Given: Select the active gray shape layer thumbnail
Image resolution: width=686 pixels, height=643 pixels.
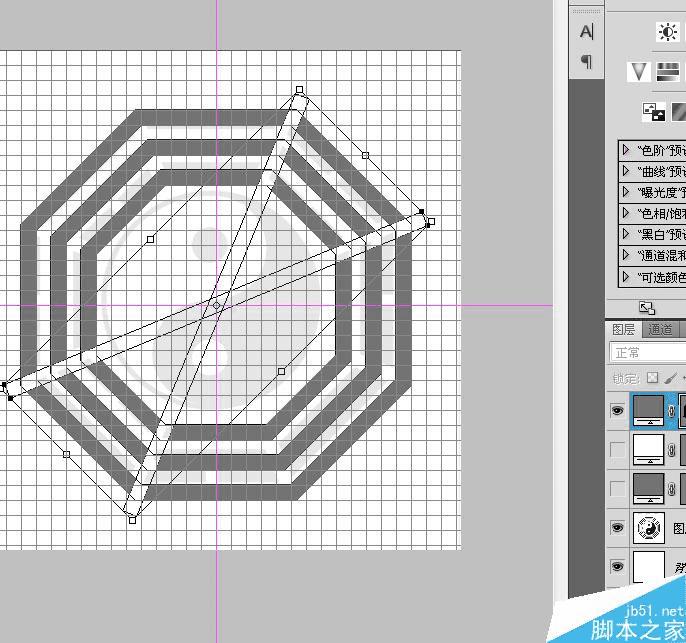Looking at the screenshot, I should click(648, 410).
